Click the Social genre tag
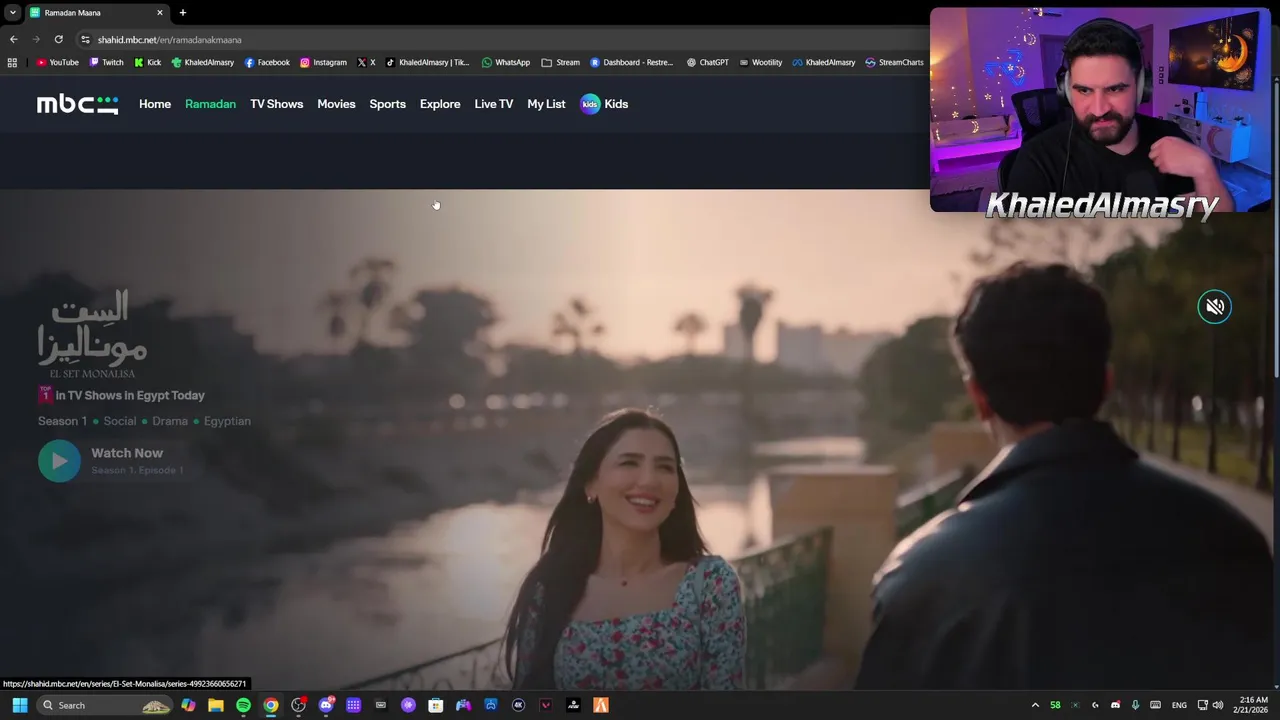 coord(120,421)
